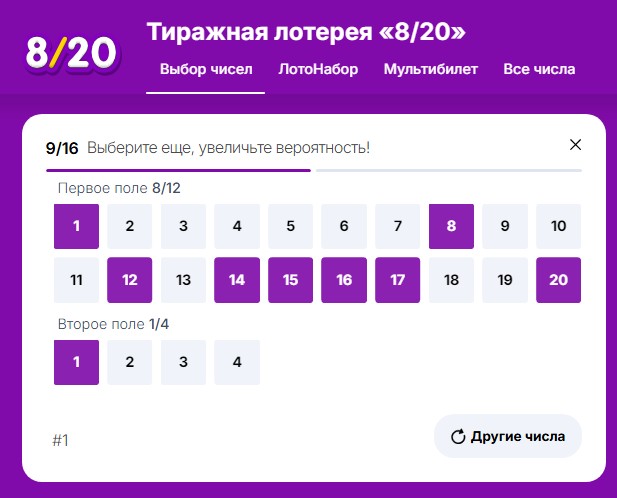Unmark number 14 in the first field
Image resolution: width=617 pixels, height=498 pixels.
click(237, 280)
